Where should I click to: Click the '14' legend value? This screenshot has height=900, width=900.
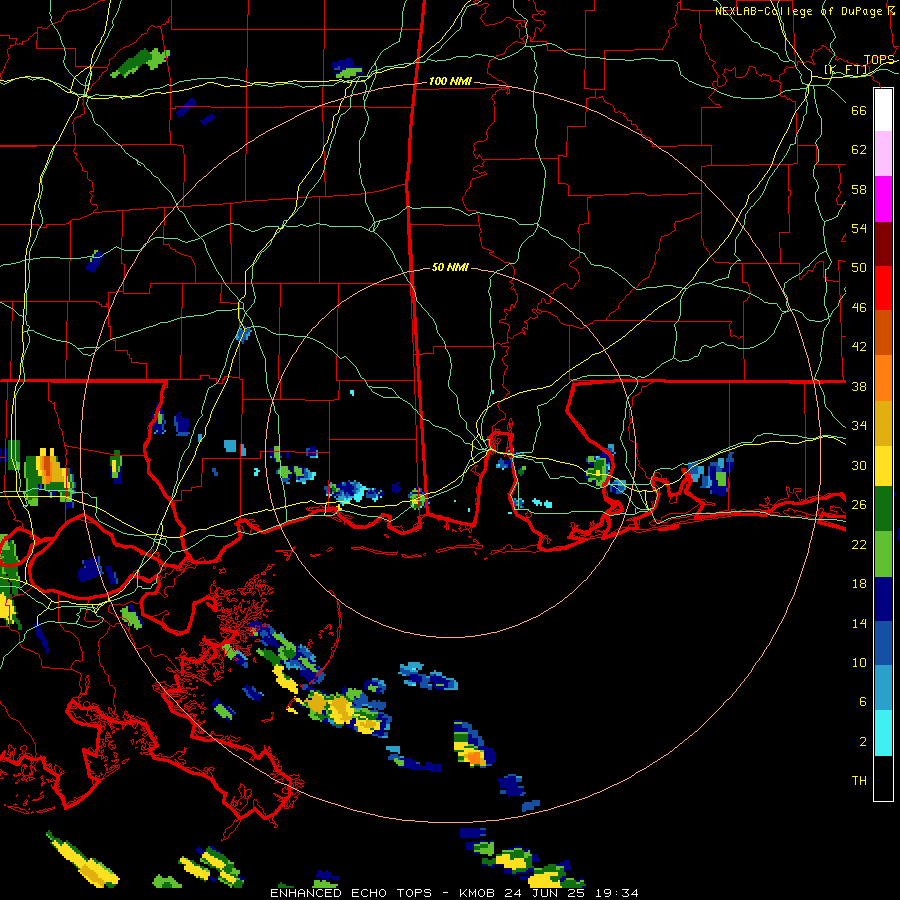[859, 623]
